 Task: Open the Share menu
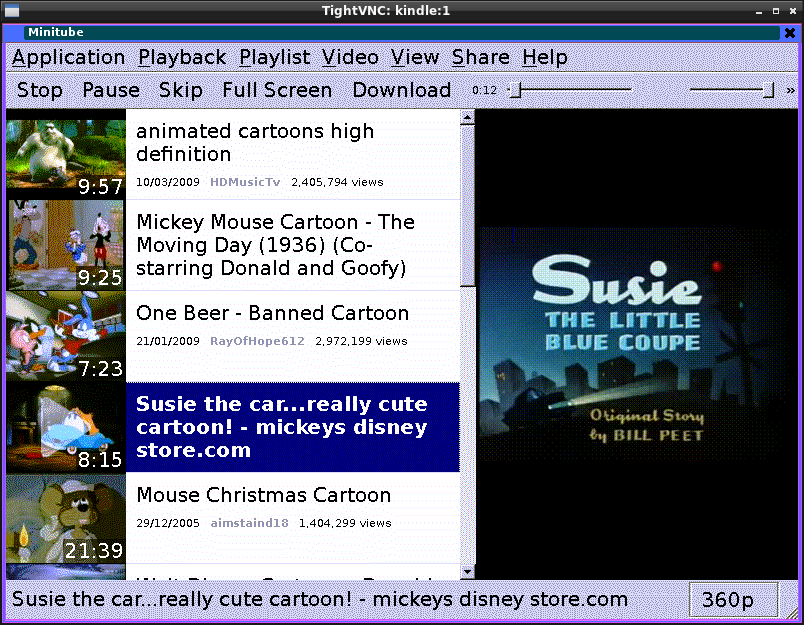click(x=480, y=57)
